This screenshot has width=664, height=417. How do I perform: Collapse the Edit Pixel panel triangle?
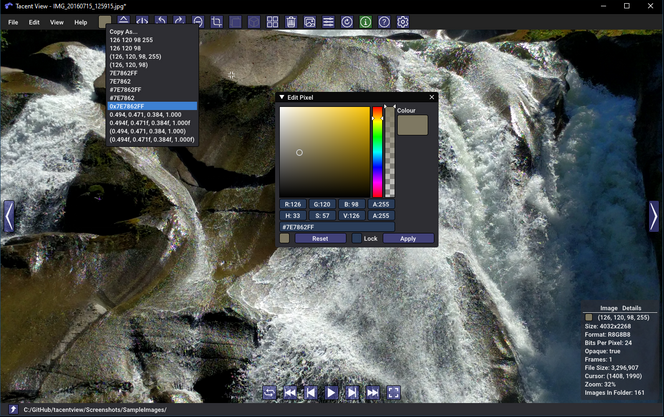(282, 97)
